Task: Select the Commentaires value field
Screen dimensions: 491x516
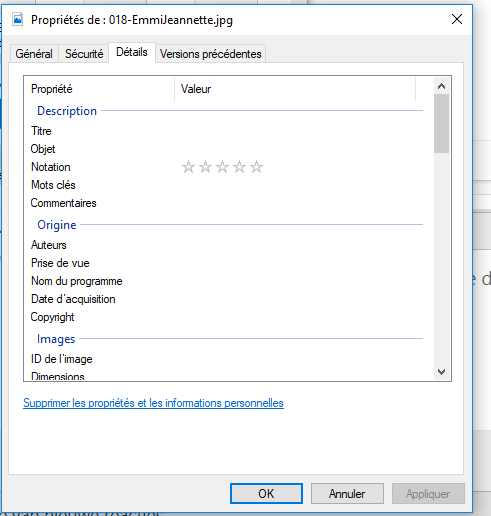Action: [x=298, y=203]
